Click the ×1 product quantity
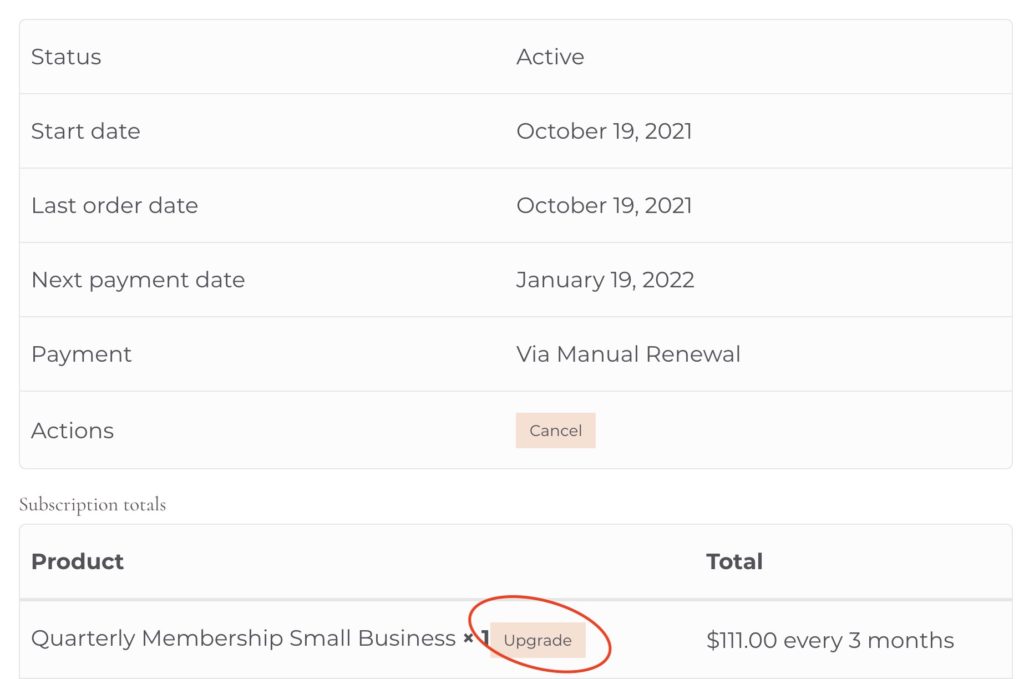The height and width of the screenshot is (679, 1024). (x=476, y=638)
